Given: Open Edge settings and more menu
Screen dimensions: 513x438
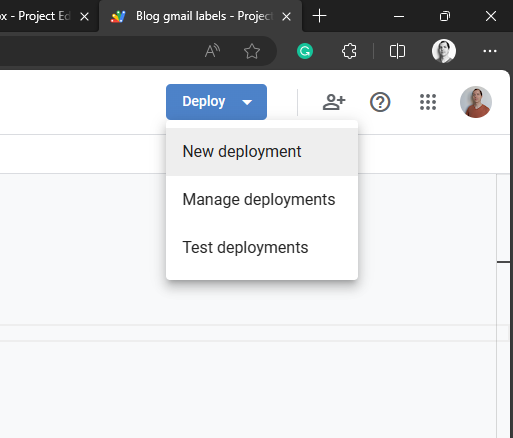Looking at the screenshot, I should [490, 51].
